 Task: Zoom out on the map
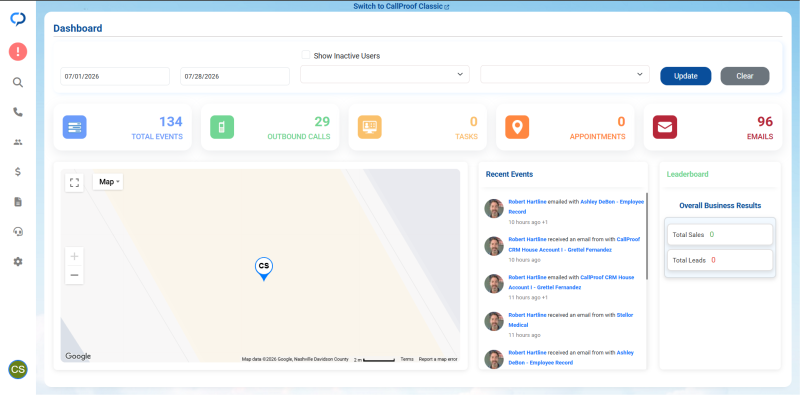point(74,275)
